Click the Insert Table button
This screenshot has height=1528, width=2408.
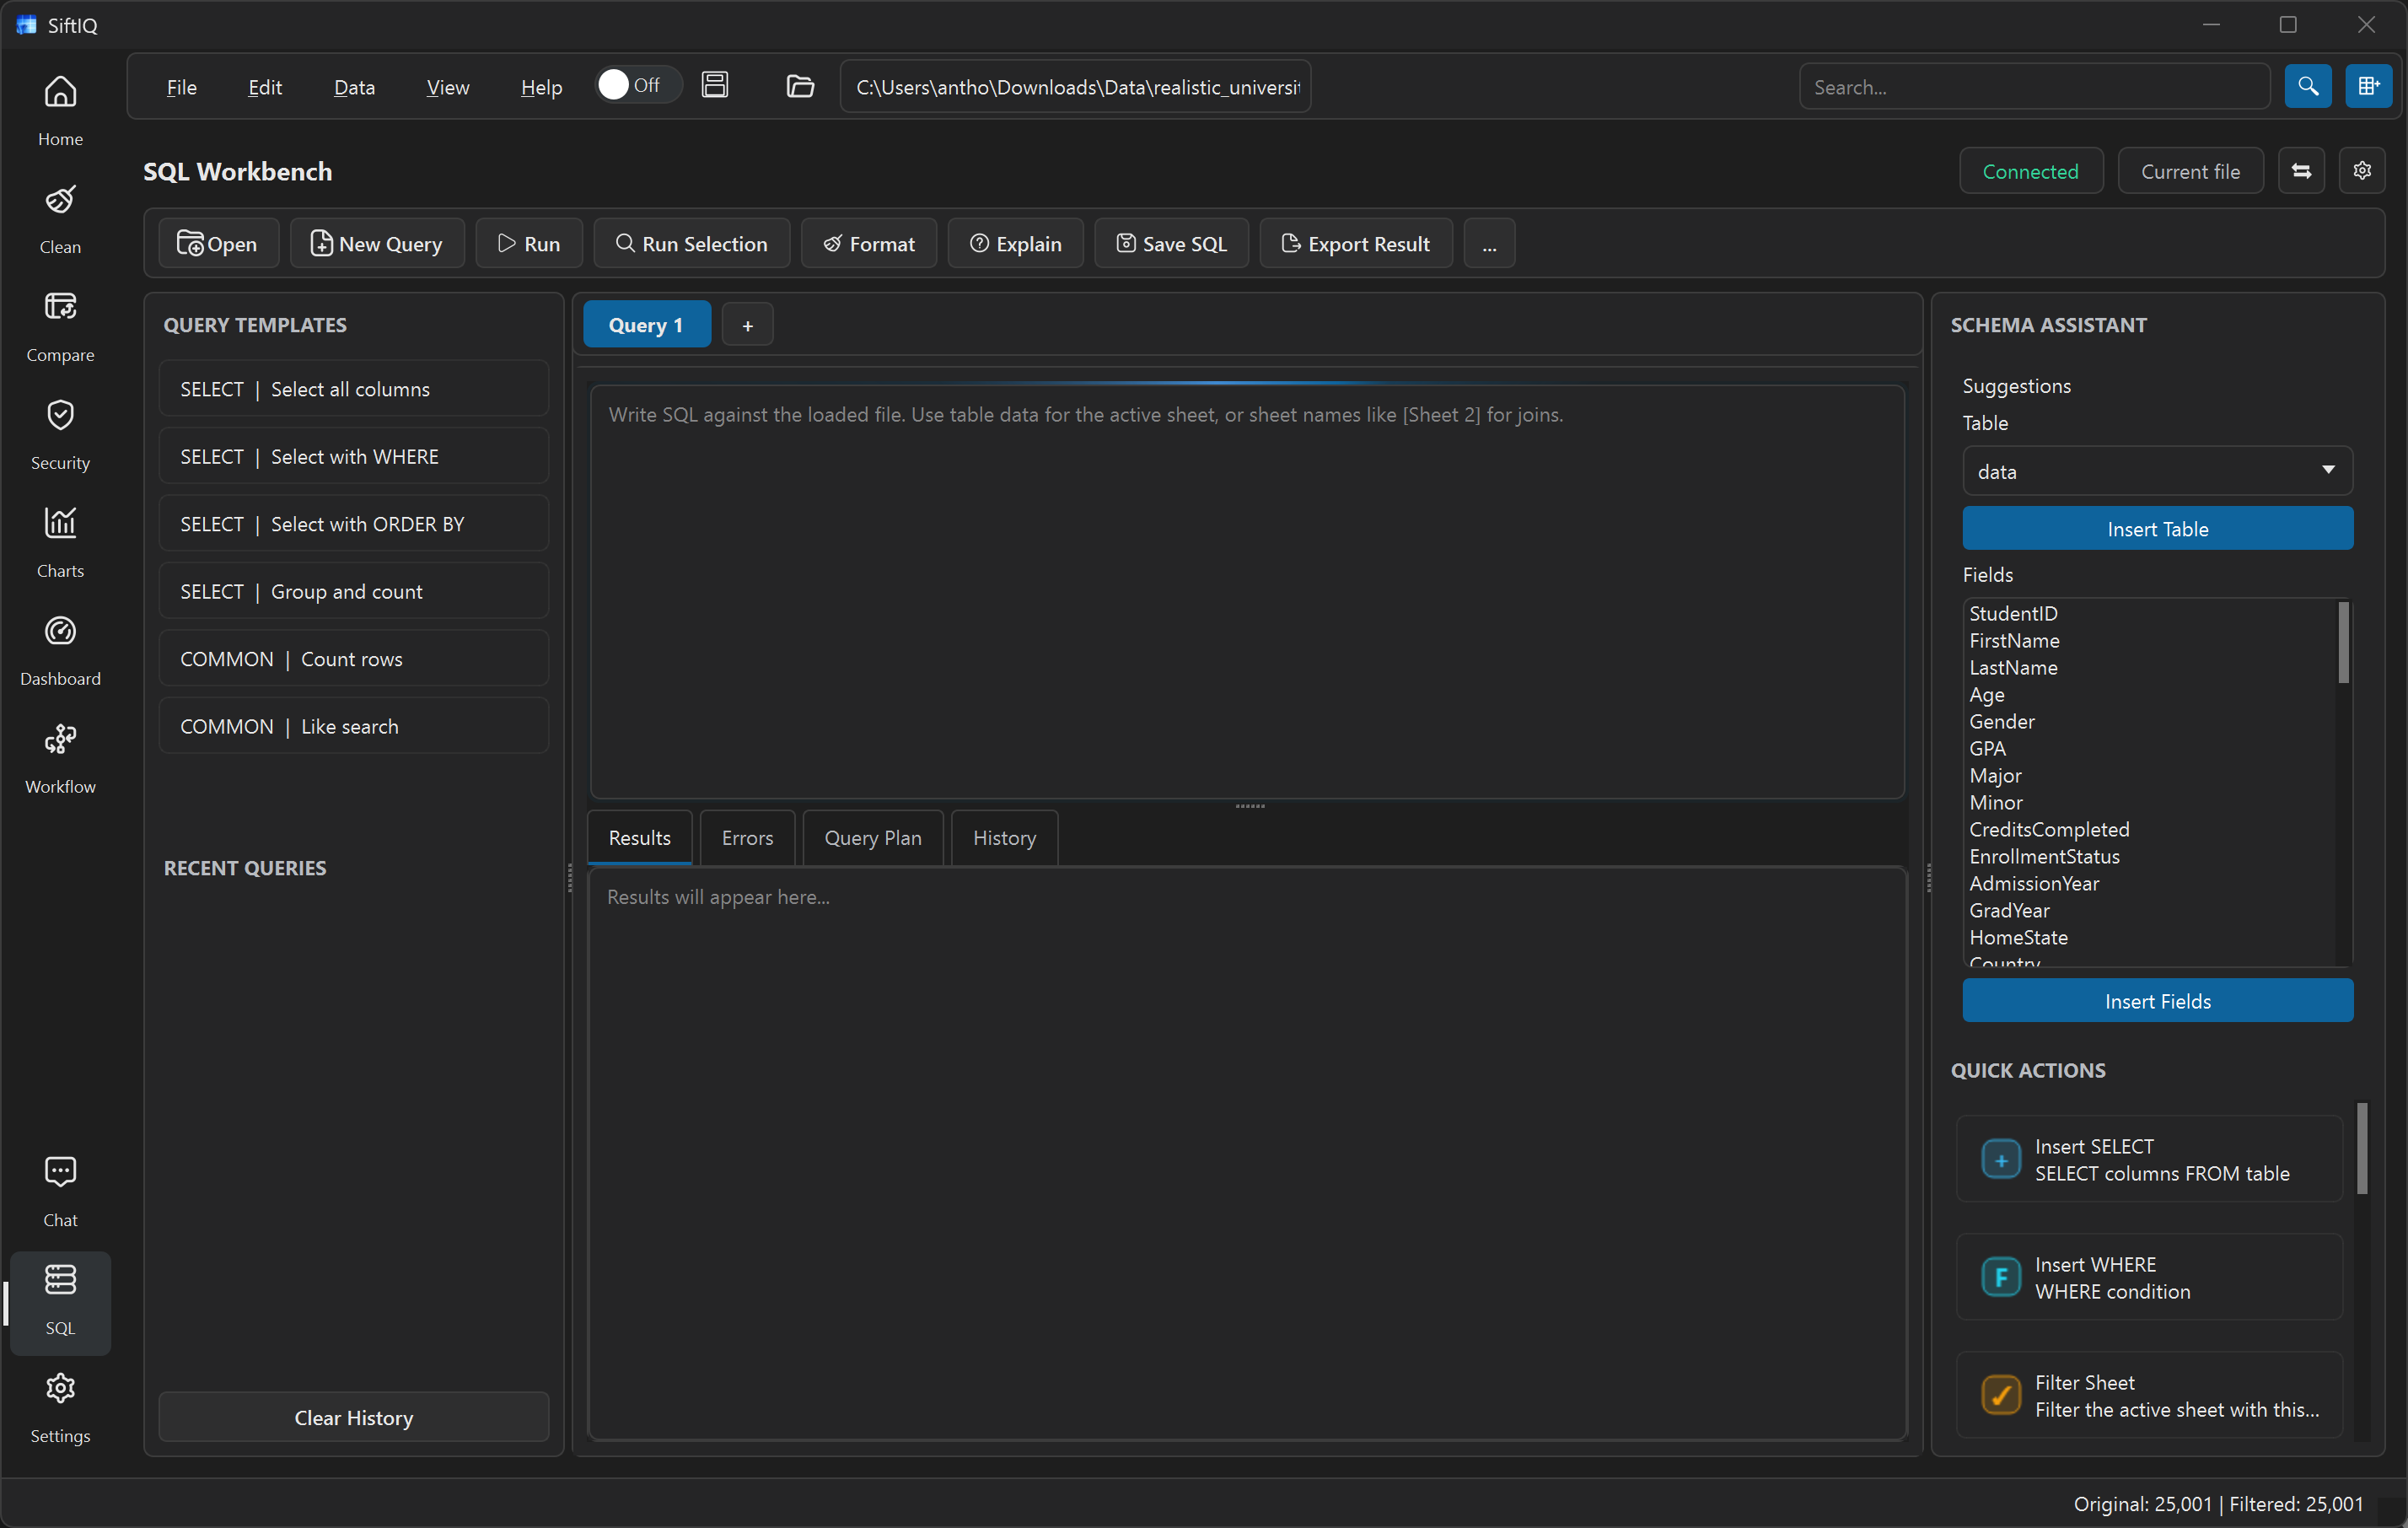pyautogui.click(x=2157, y=528)
